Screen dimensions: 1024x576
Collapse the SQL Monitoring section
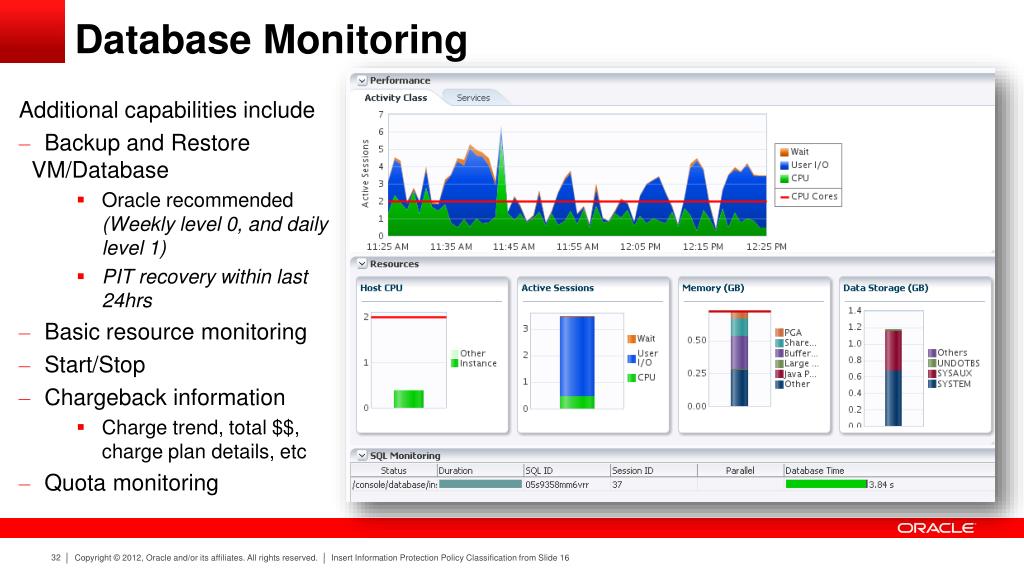point(362,456)
